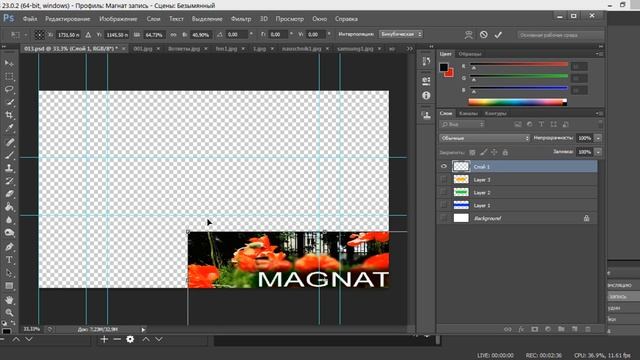Viewport: 640px width, 360px height.
Task: Open the status bar info arrow
Action: point(143,329)
